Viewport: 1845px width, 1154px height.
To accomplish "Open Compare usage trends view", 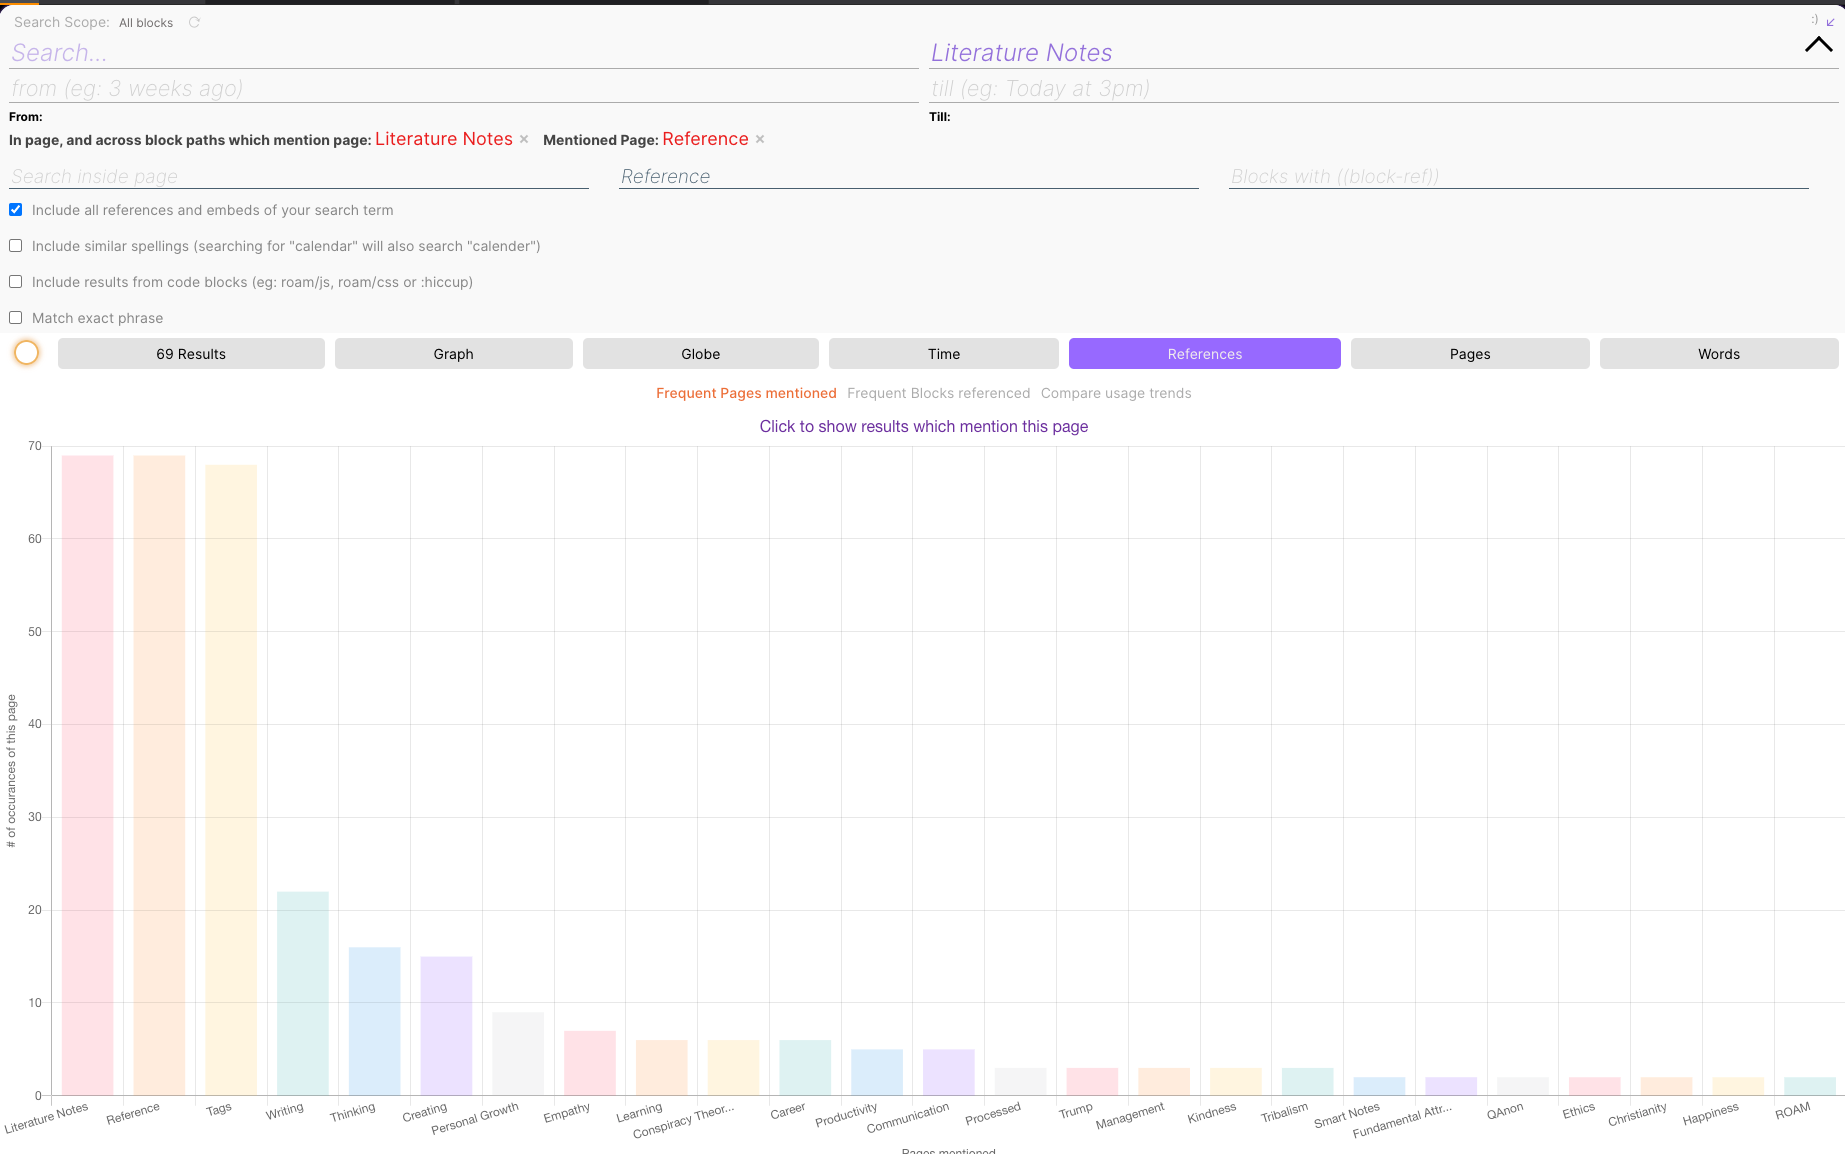I will click(x=1116, y=393).
